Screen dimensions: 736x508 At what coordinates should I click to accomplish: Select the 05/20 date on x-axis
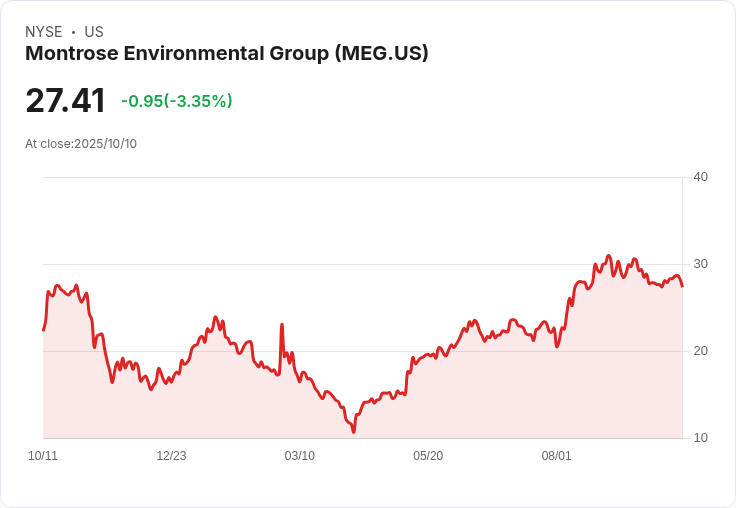pos(428,456)
